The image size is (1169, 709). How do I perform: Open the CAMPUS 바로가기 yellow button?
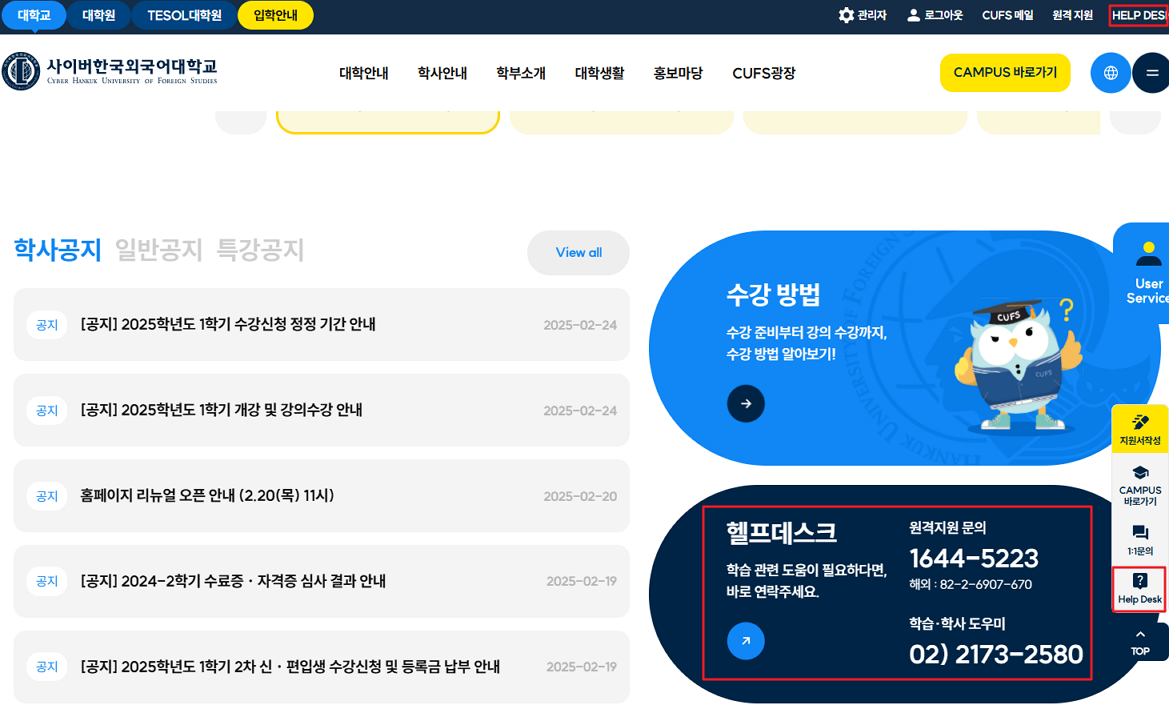[x=1005, y=72]
